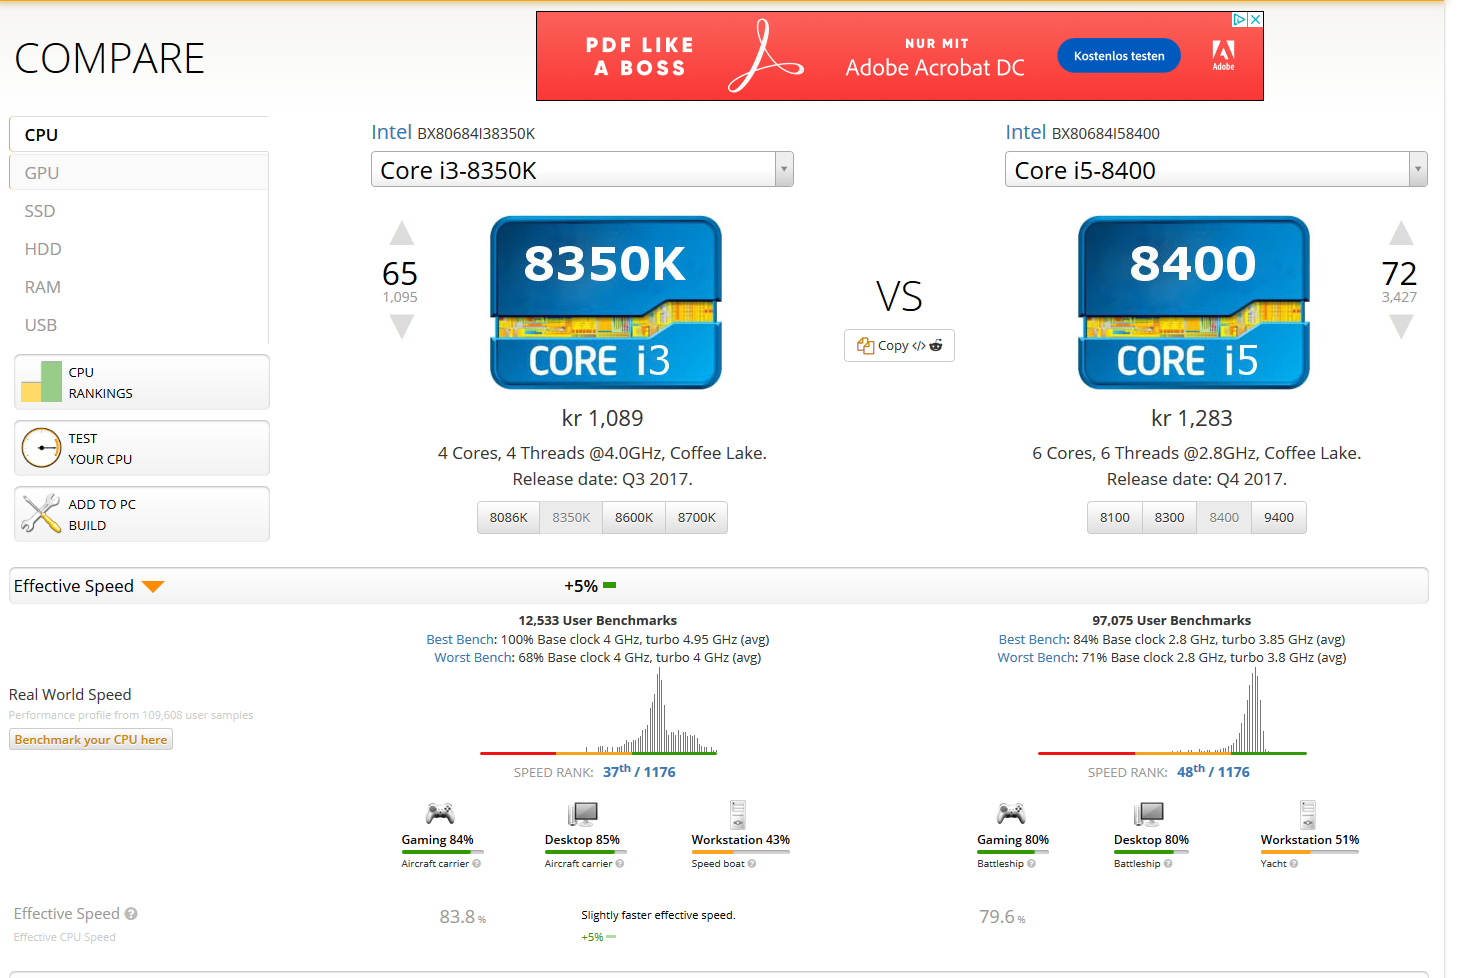Image resolution: width=1471 pixels, height=978 pixels.
Task: Click the Add to PC Build tools icon
Action: 41,514
